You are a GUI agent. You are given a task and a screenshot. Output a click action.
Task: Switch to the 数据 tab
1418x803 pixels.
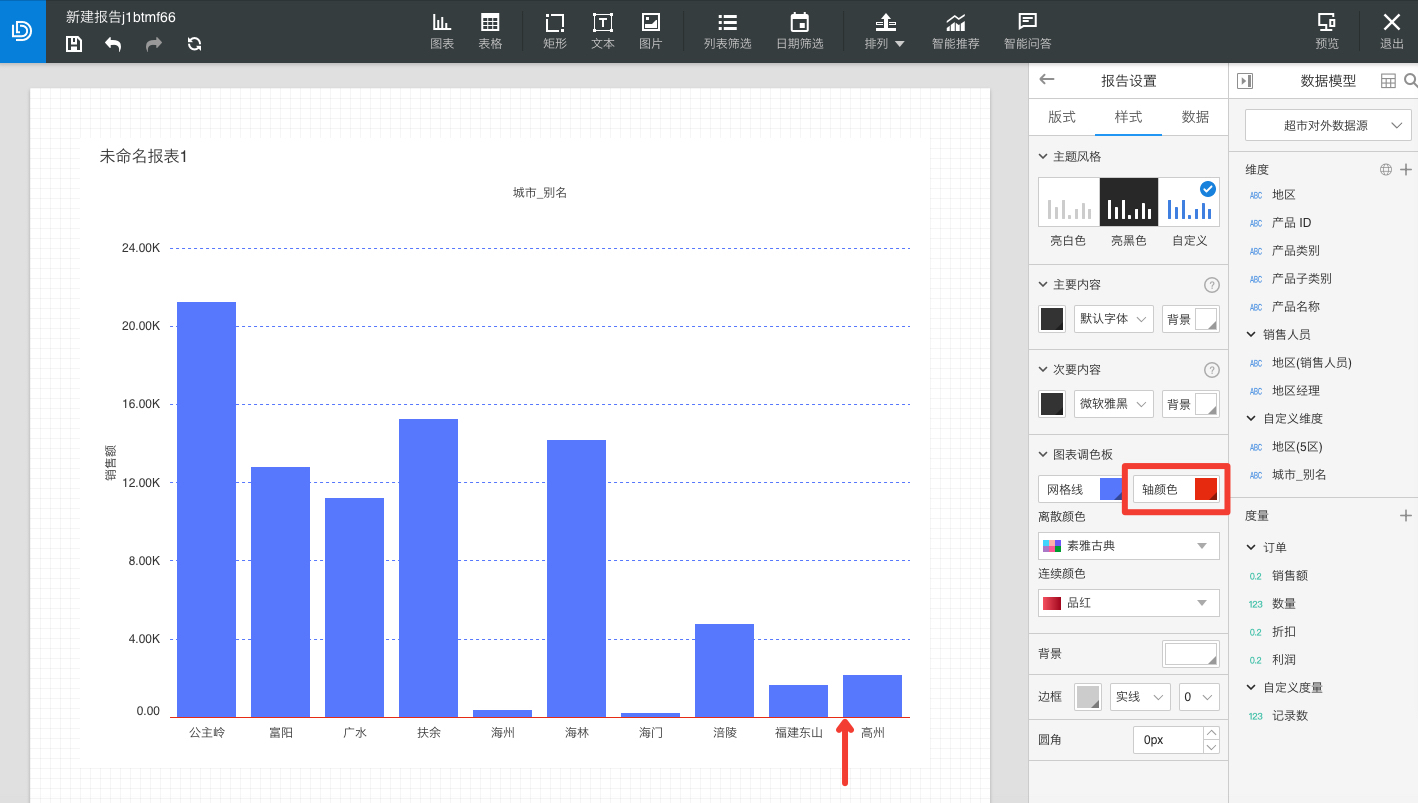click(x=1195, y=117)
